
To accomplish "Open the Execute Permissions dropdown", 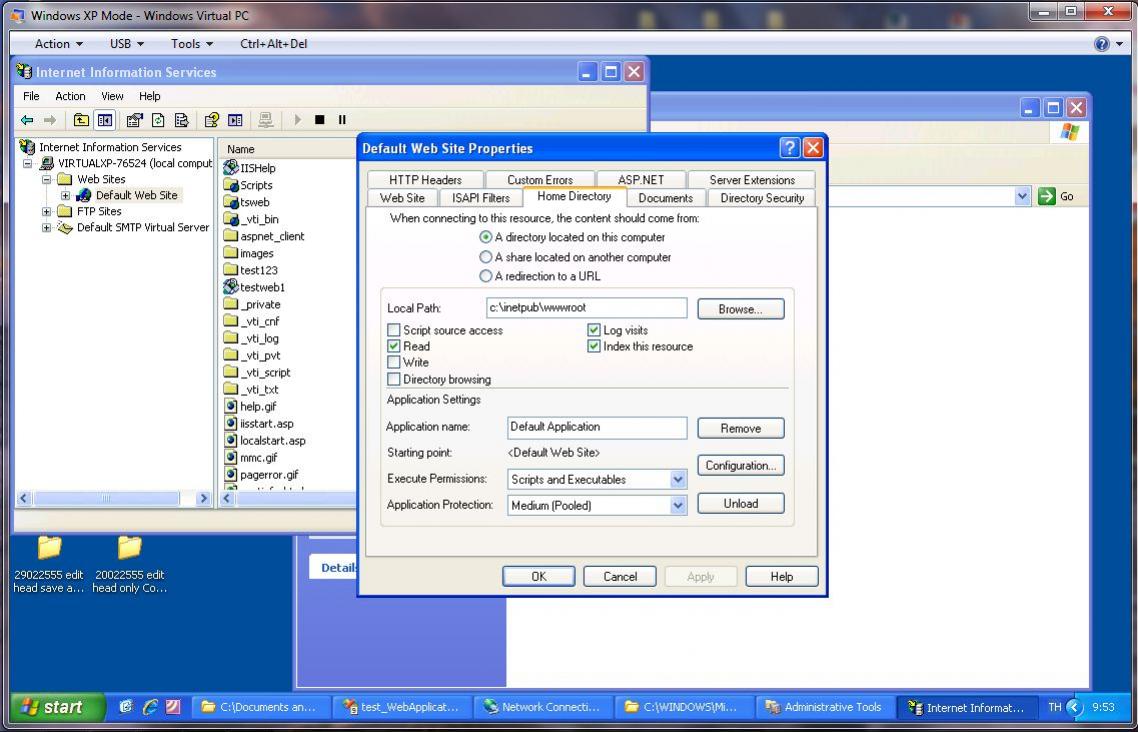I will 678,480.
